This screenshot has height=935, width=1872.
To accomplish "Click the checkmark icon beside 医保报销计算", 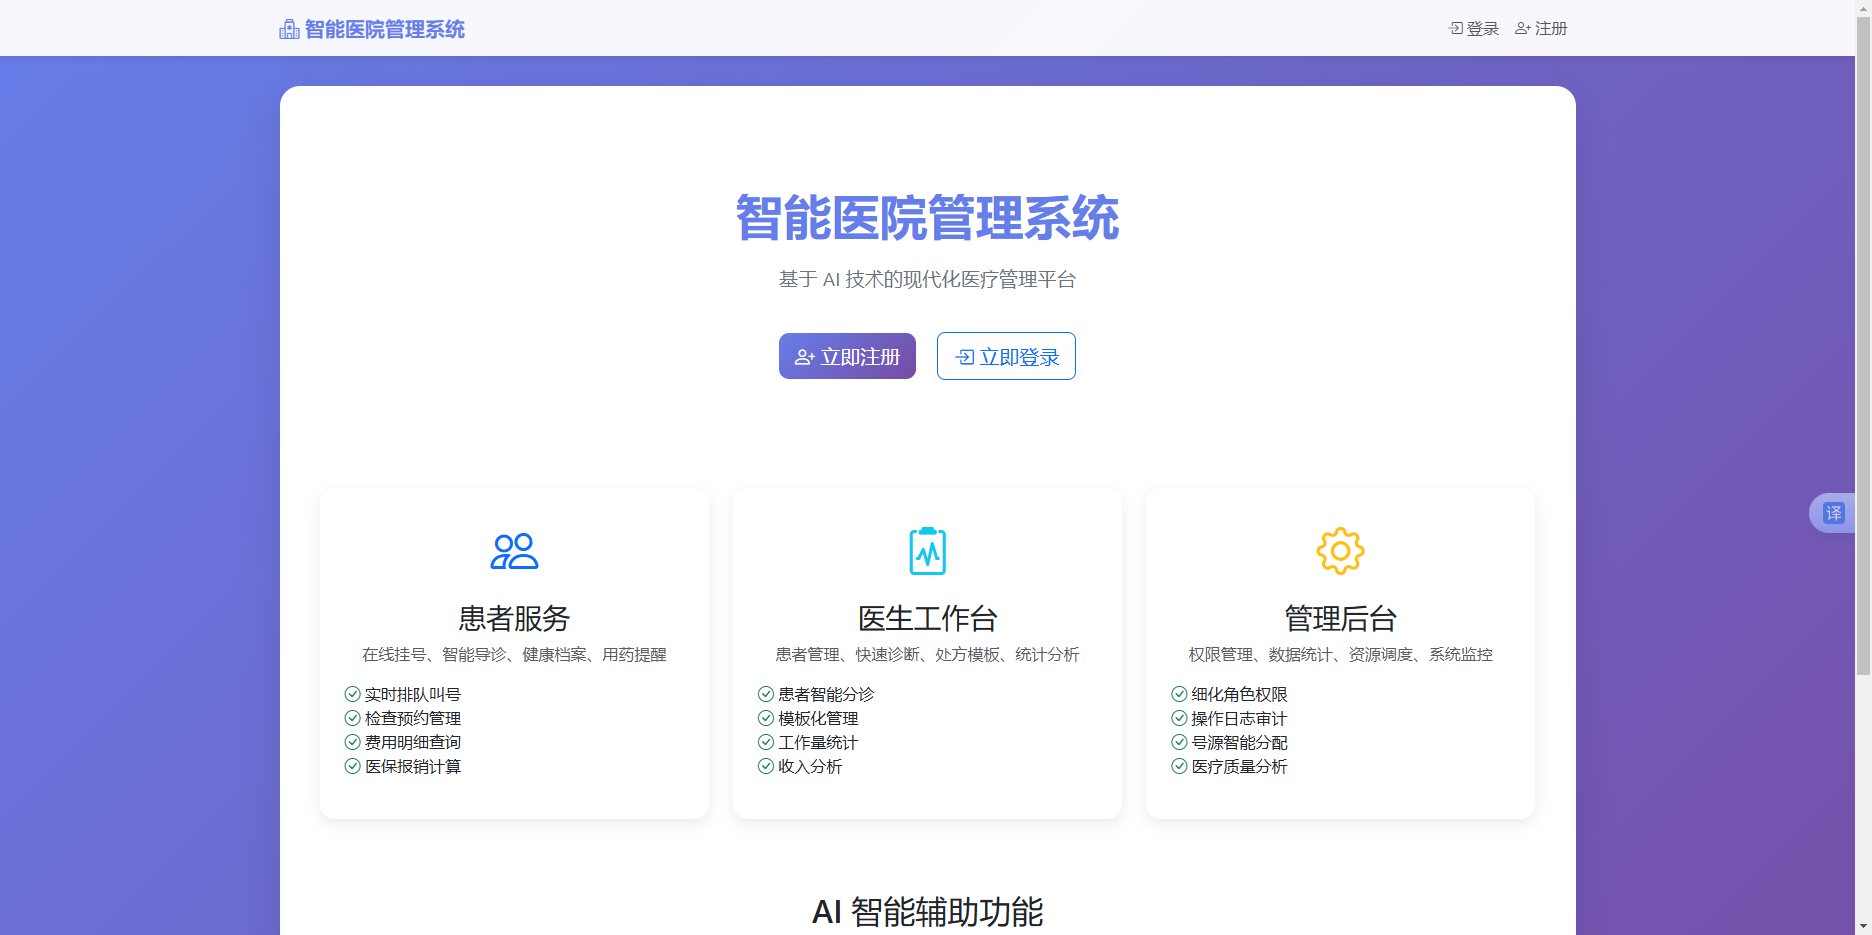I will pyautogui.click(x=351, y=767).
